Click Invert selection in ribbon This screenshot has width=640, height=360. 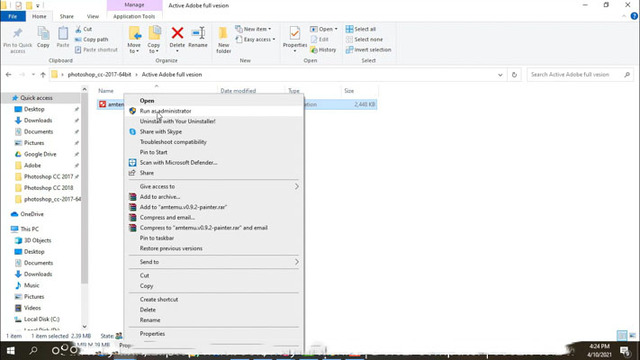point(368,50)
